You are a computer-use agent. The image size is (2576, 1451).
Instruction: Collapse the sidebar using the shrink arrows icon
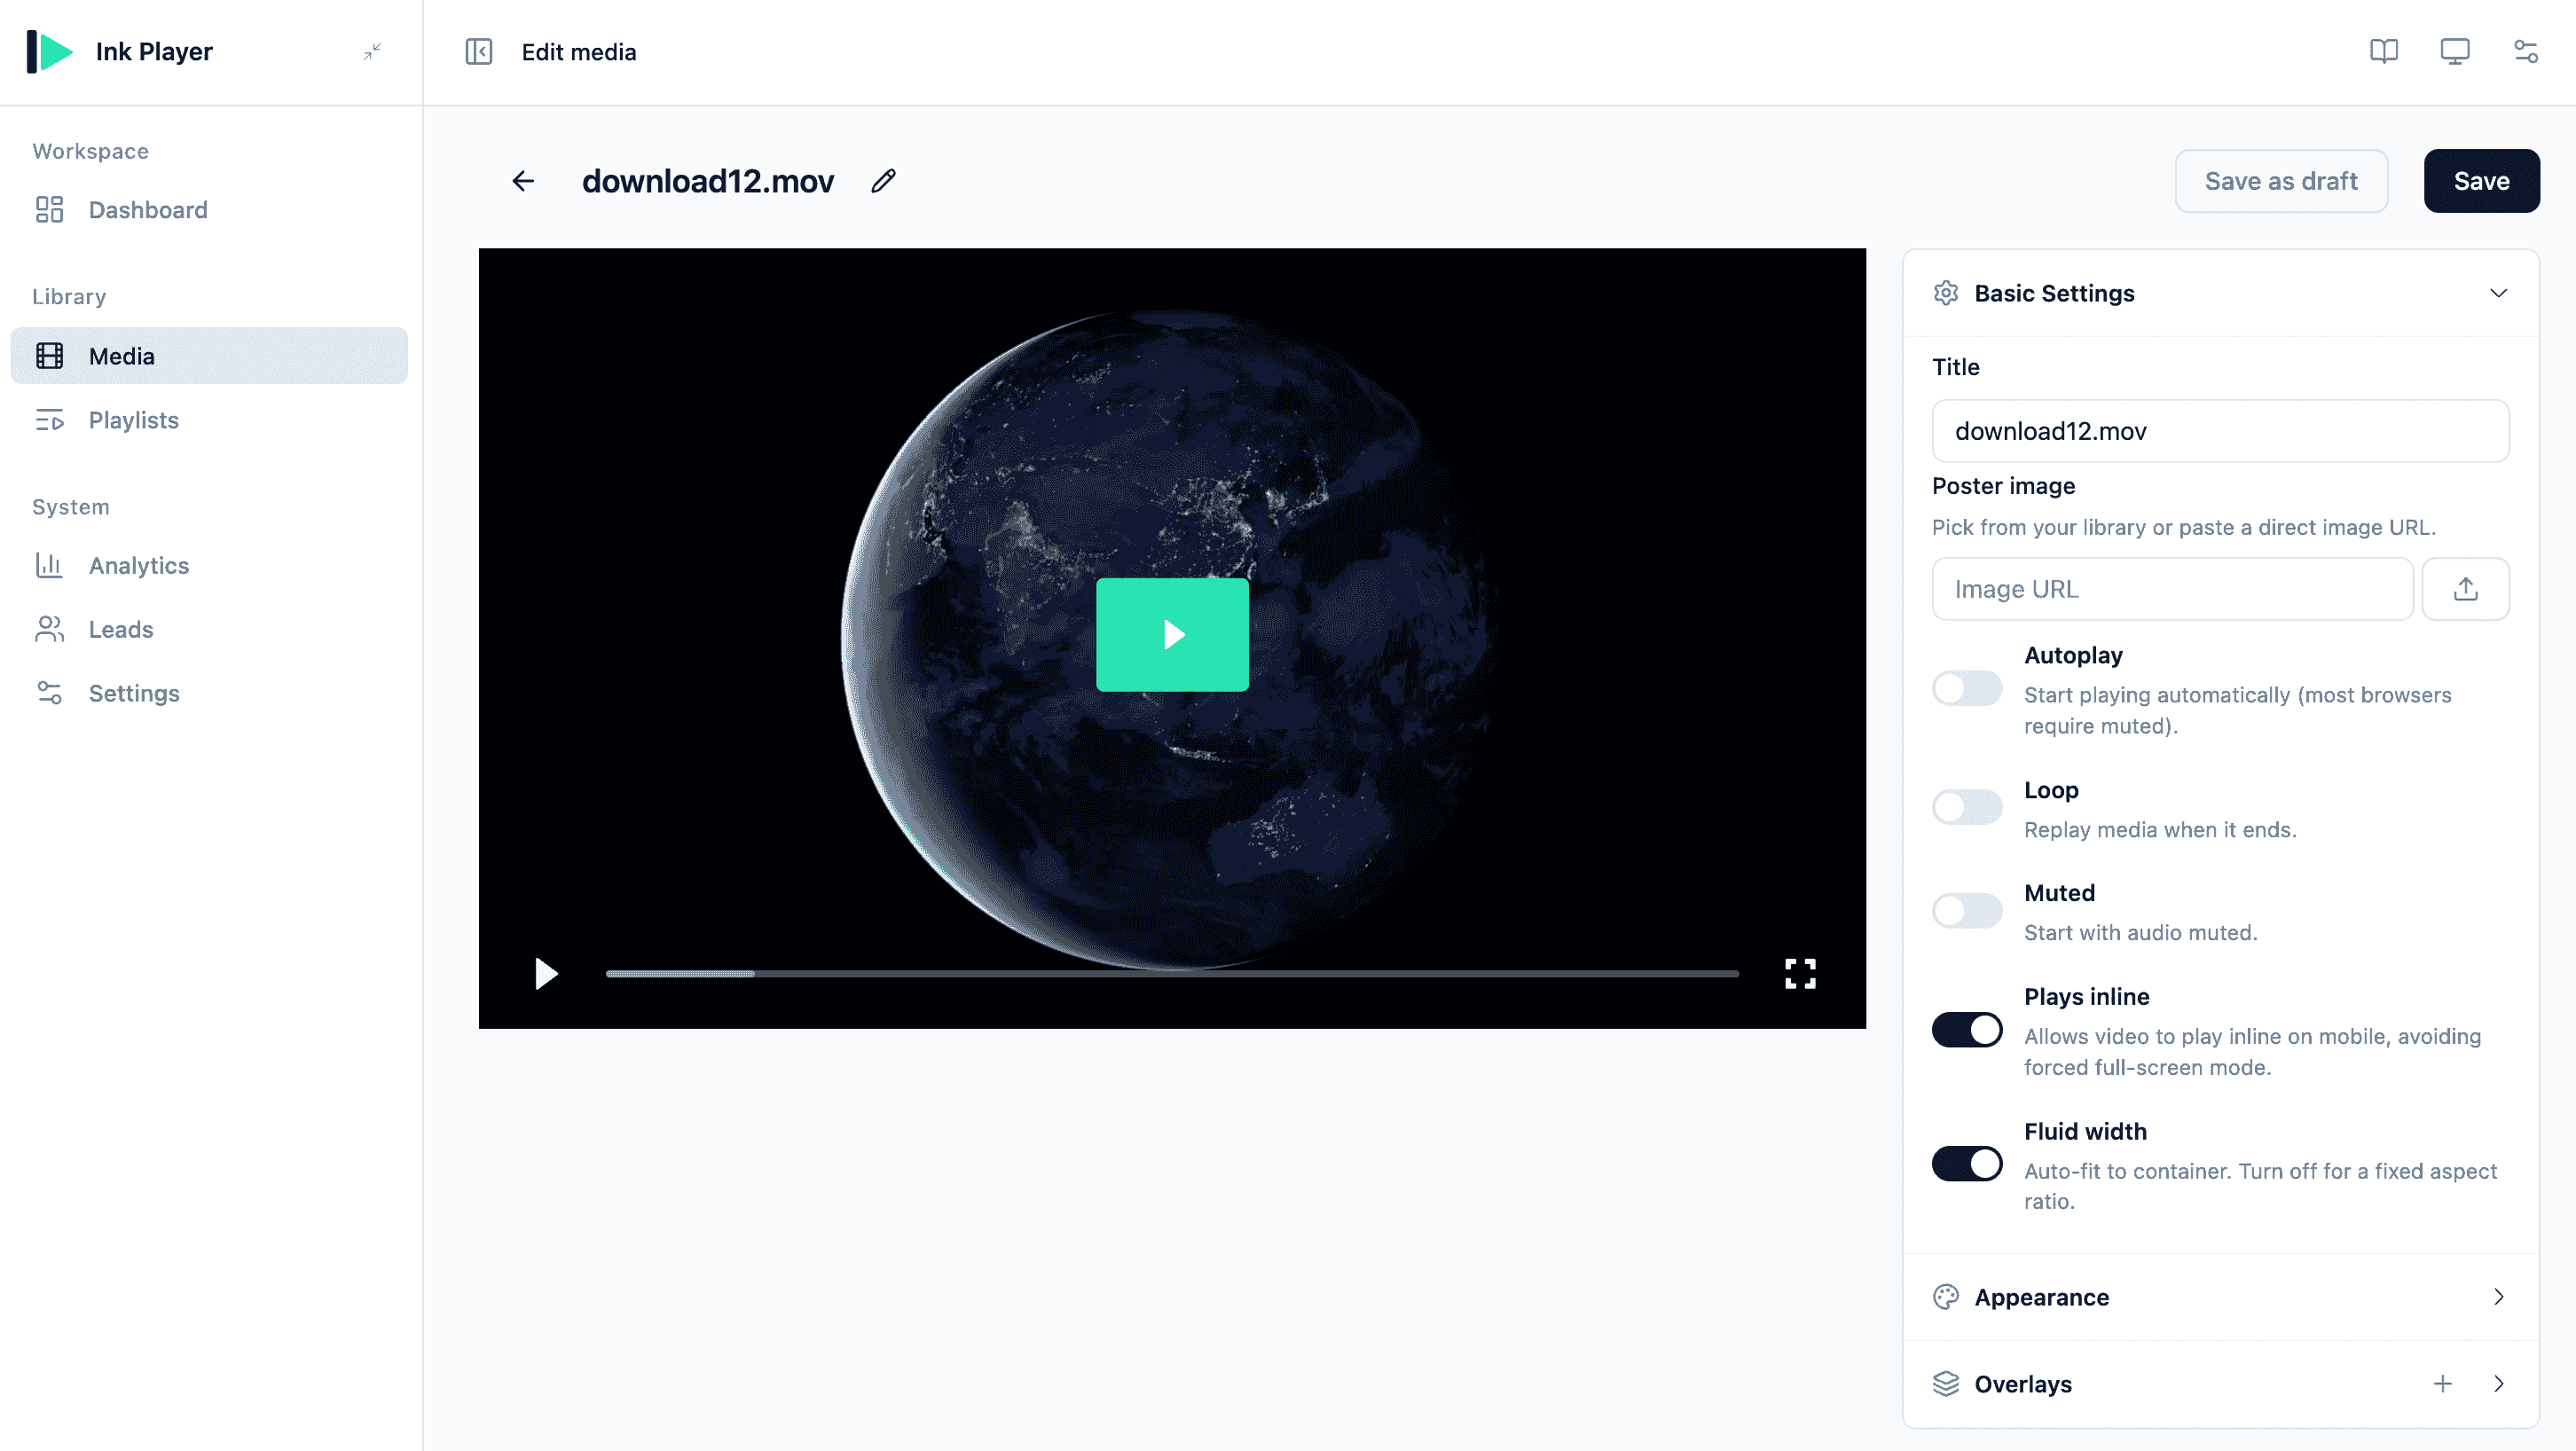click(x=373, y=52)
